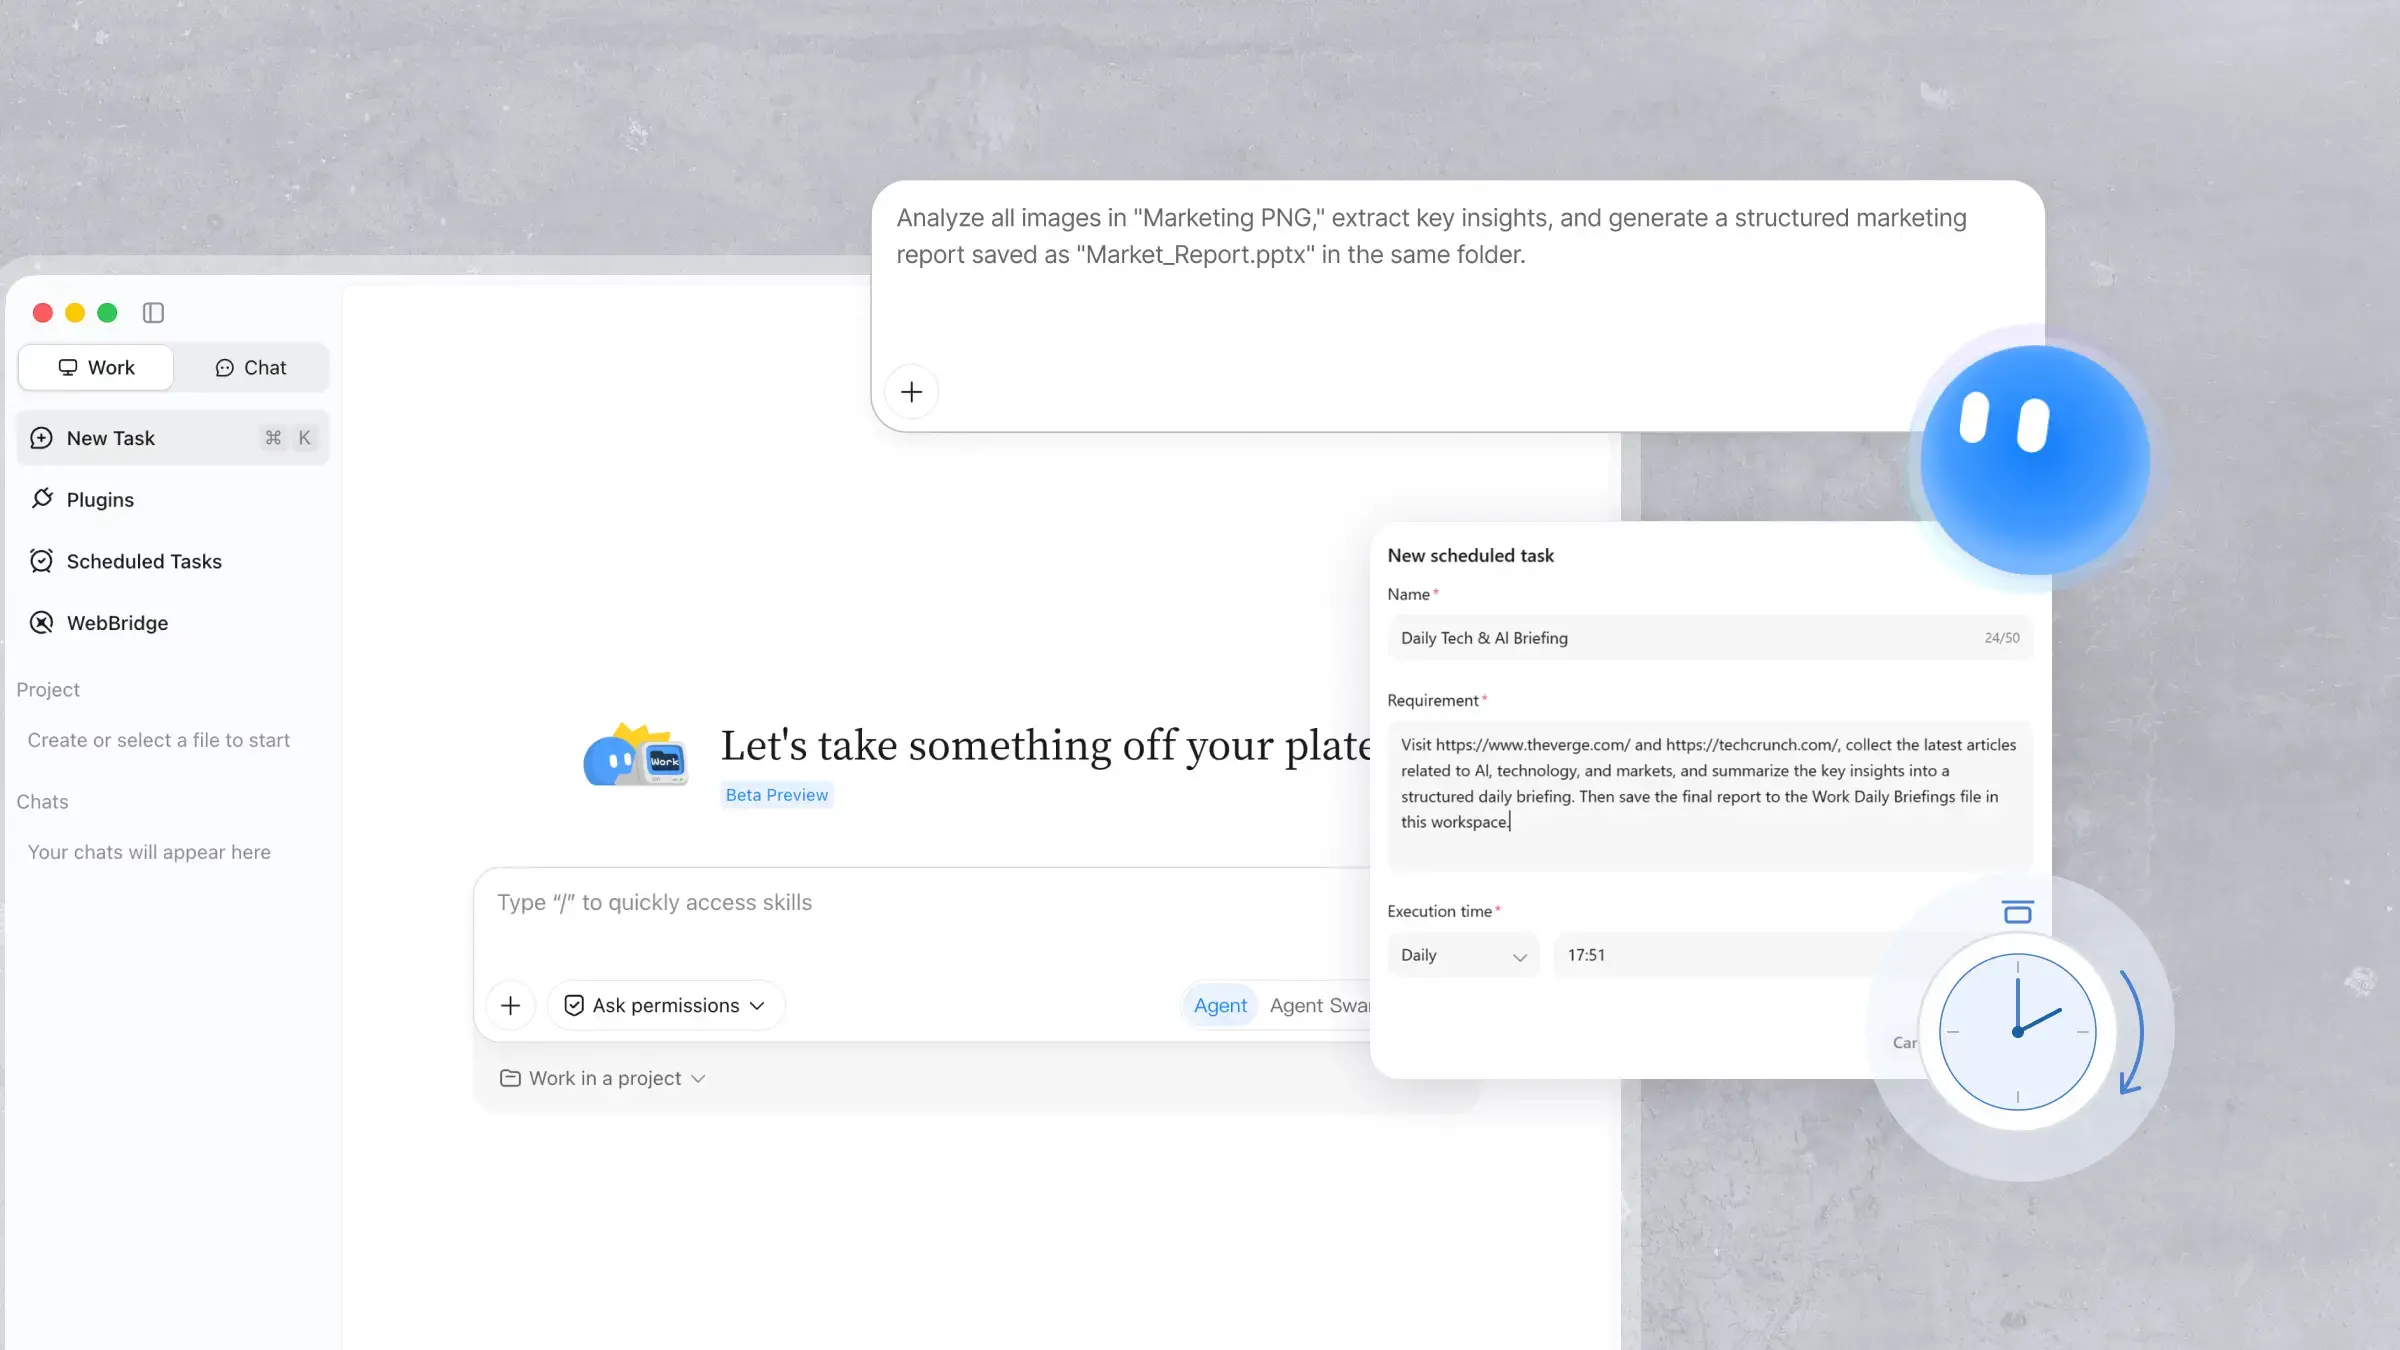Click the 24/50 character counter
The width and height of the screenshot is (2400, 1350).
[2002, 638]
